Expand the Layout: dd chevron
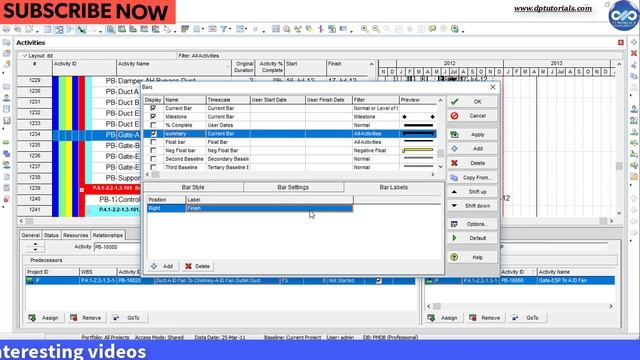 pos(24,56)
